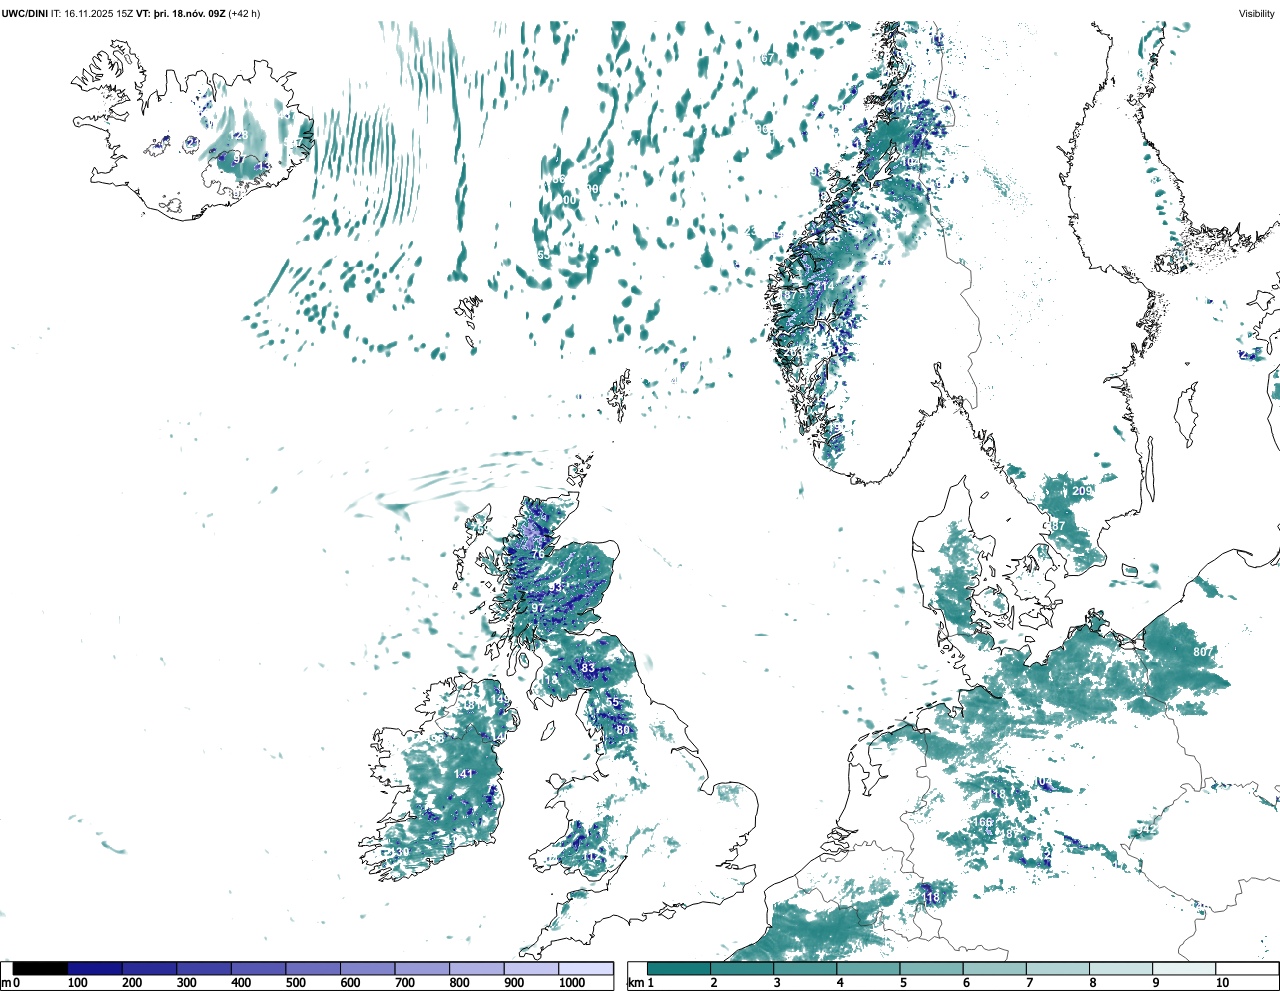Viewport: 1280px width, 991px height.
Task: Select the 100–200 m dark blue swatch
Action: coord(95,968)
